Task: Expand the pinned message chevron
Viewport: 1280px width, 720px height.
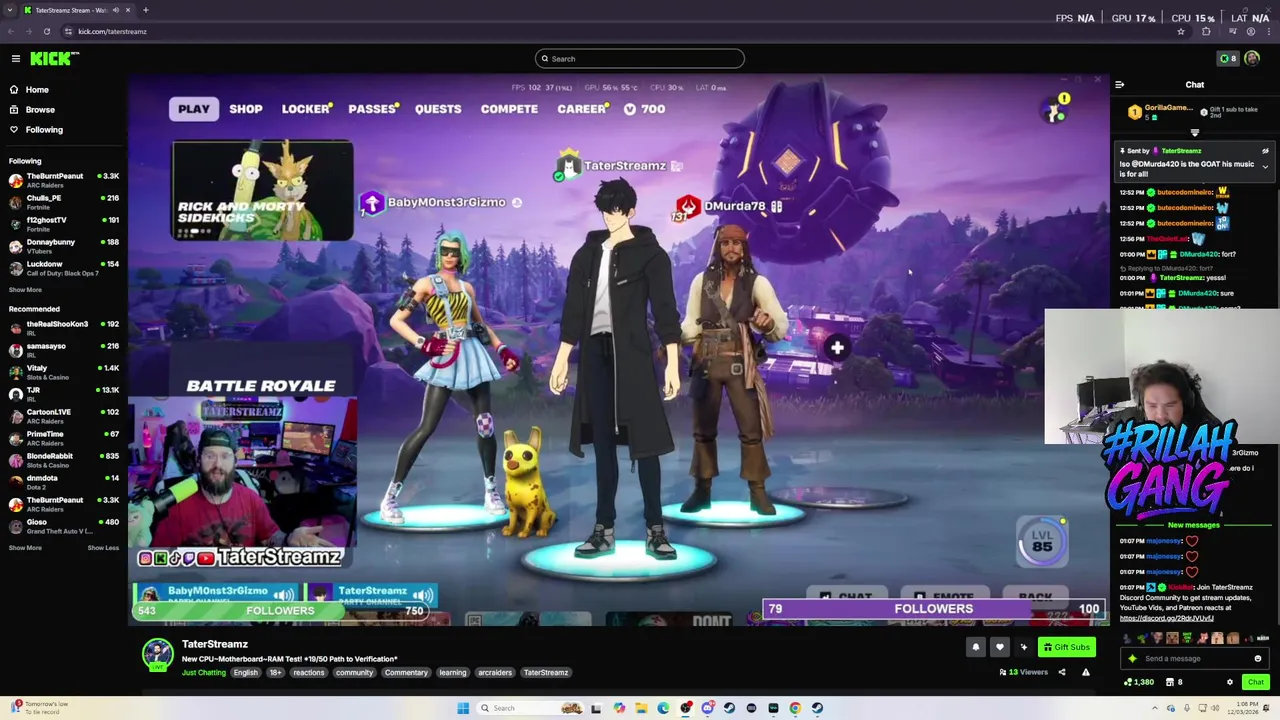Action: point(1265,167)
